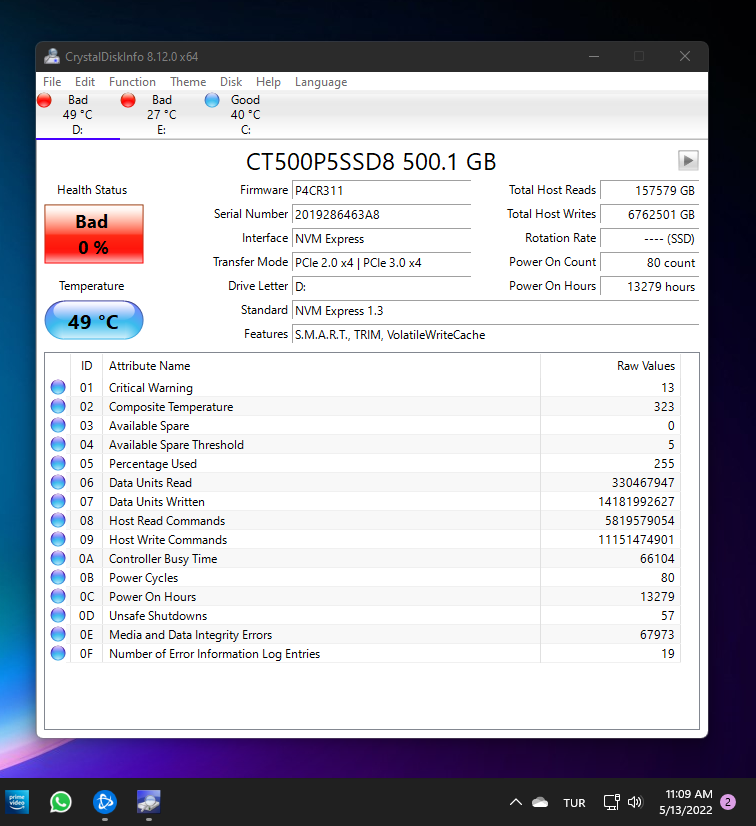Click the Power On Count value 80 count
Viewport: 756px width, 826px height.
click(650, 262)
